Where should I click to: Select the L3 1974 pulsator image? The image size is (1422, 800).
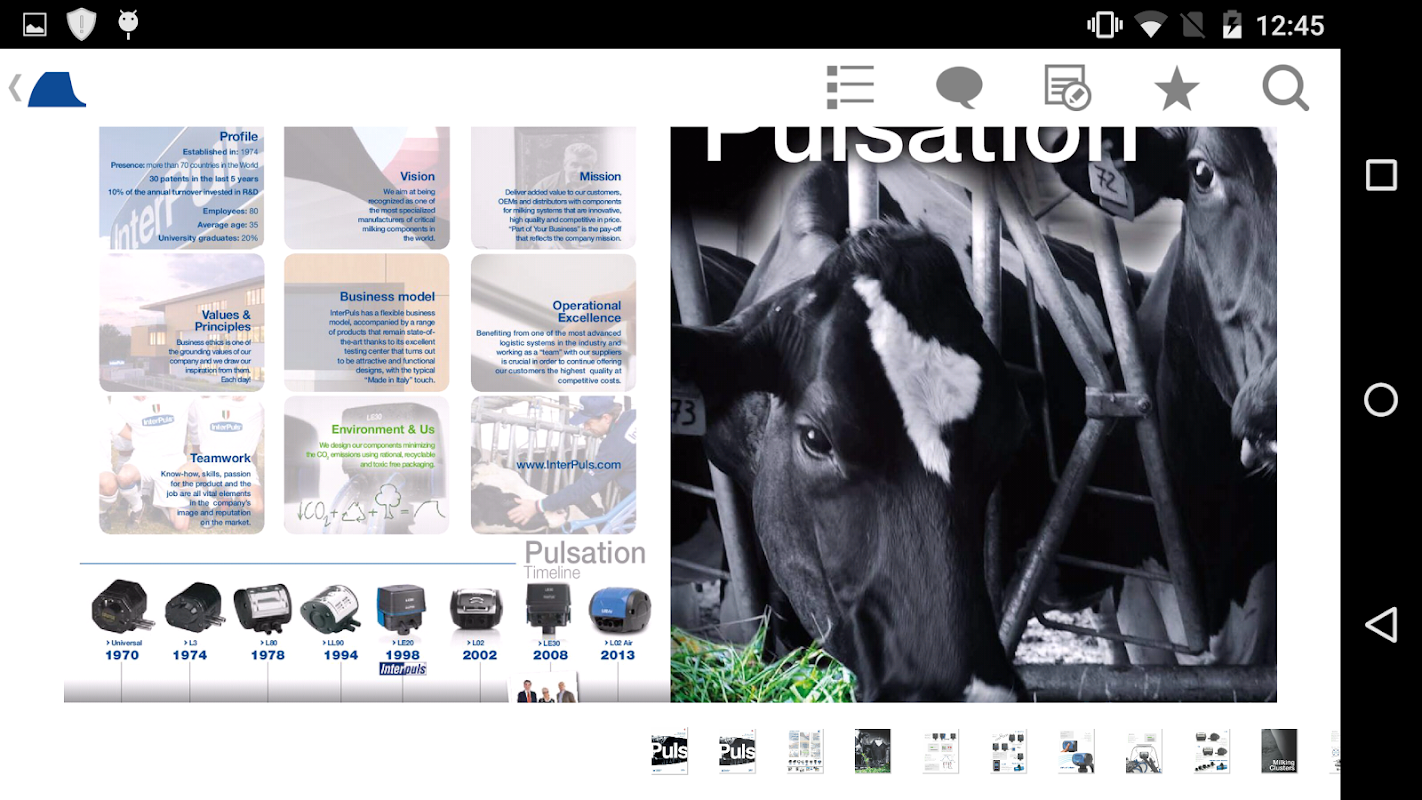point(193,606)
